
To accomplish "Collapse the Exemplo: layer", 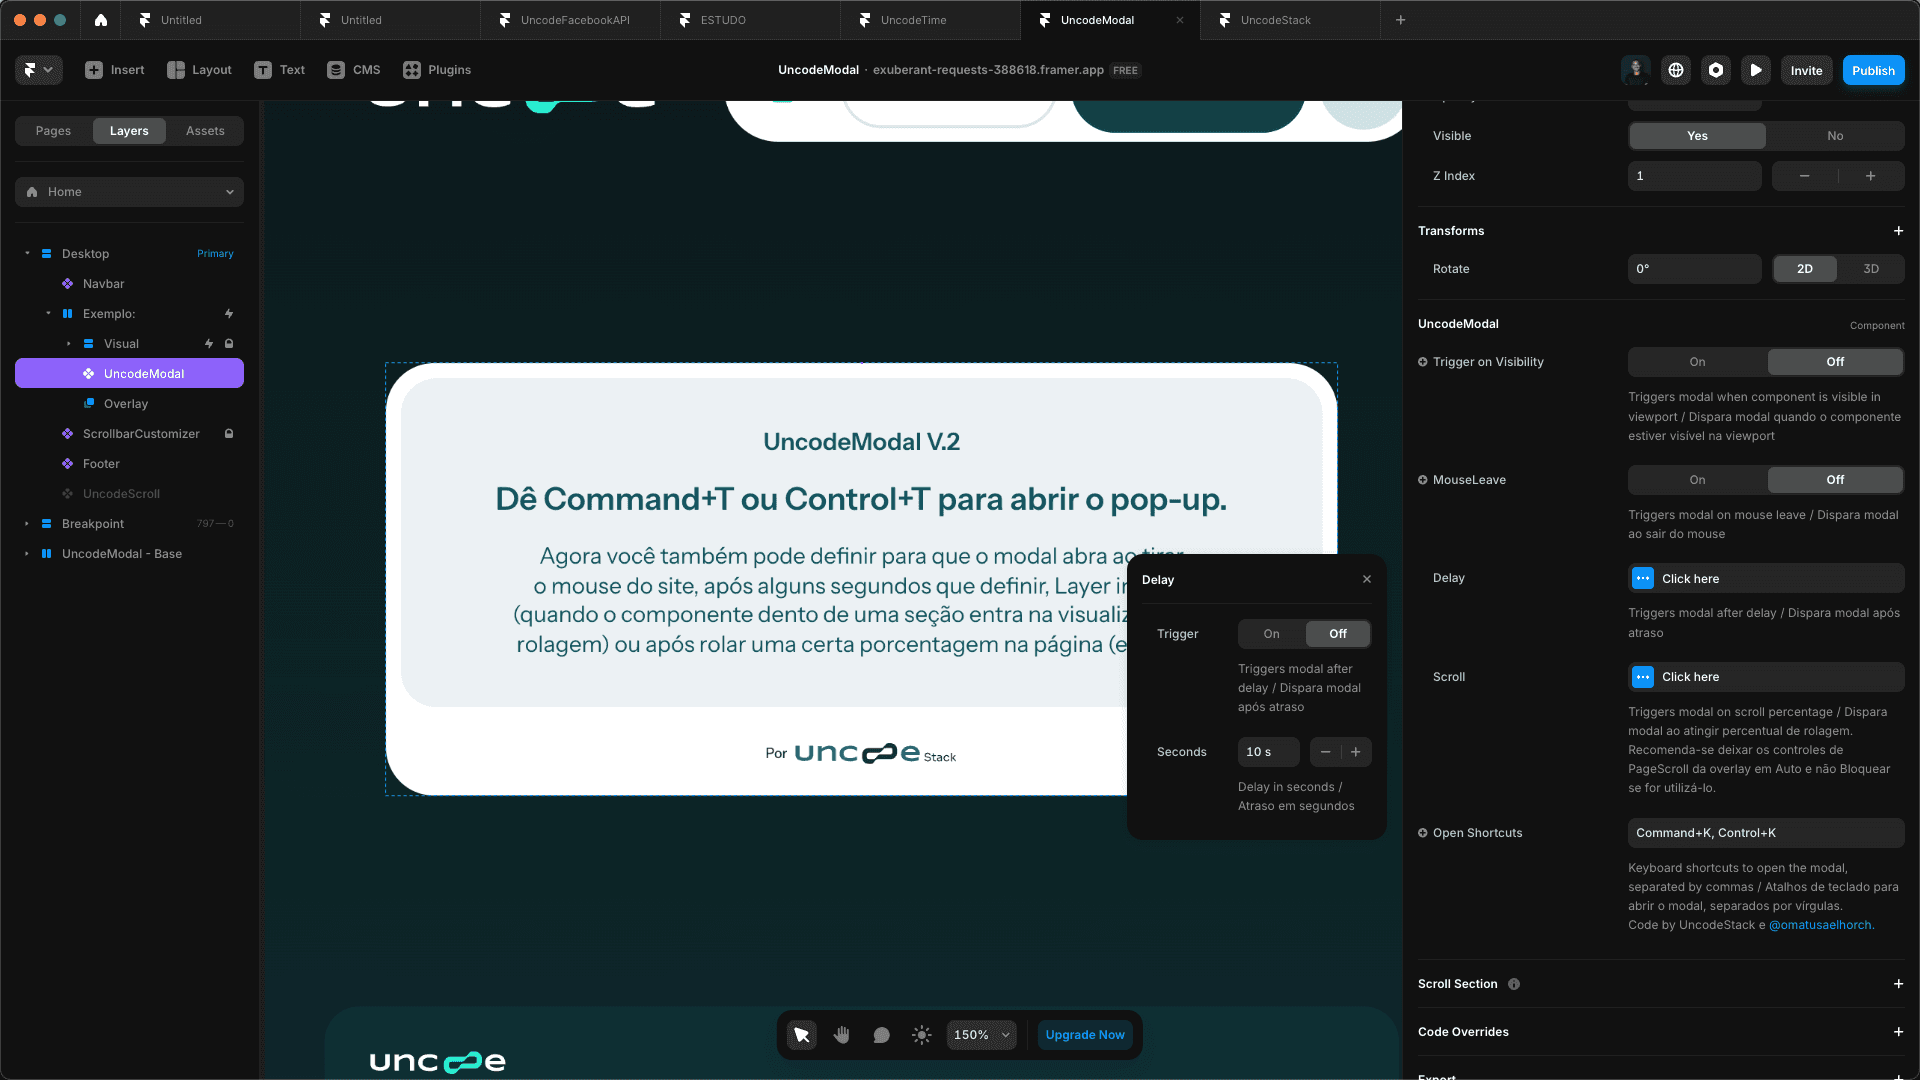I will [48, 314].
